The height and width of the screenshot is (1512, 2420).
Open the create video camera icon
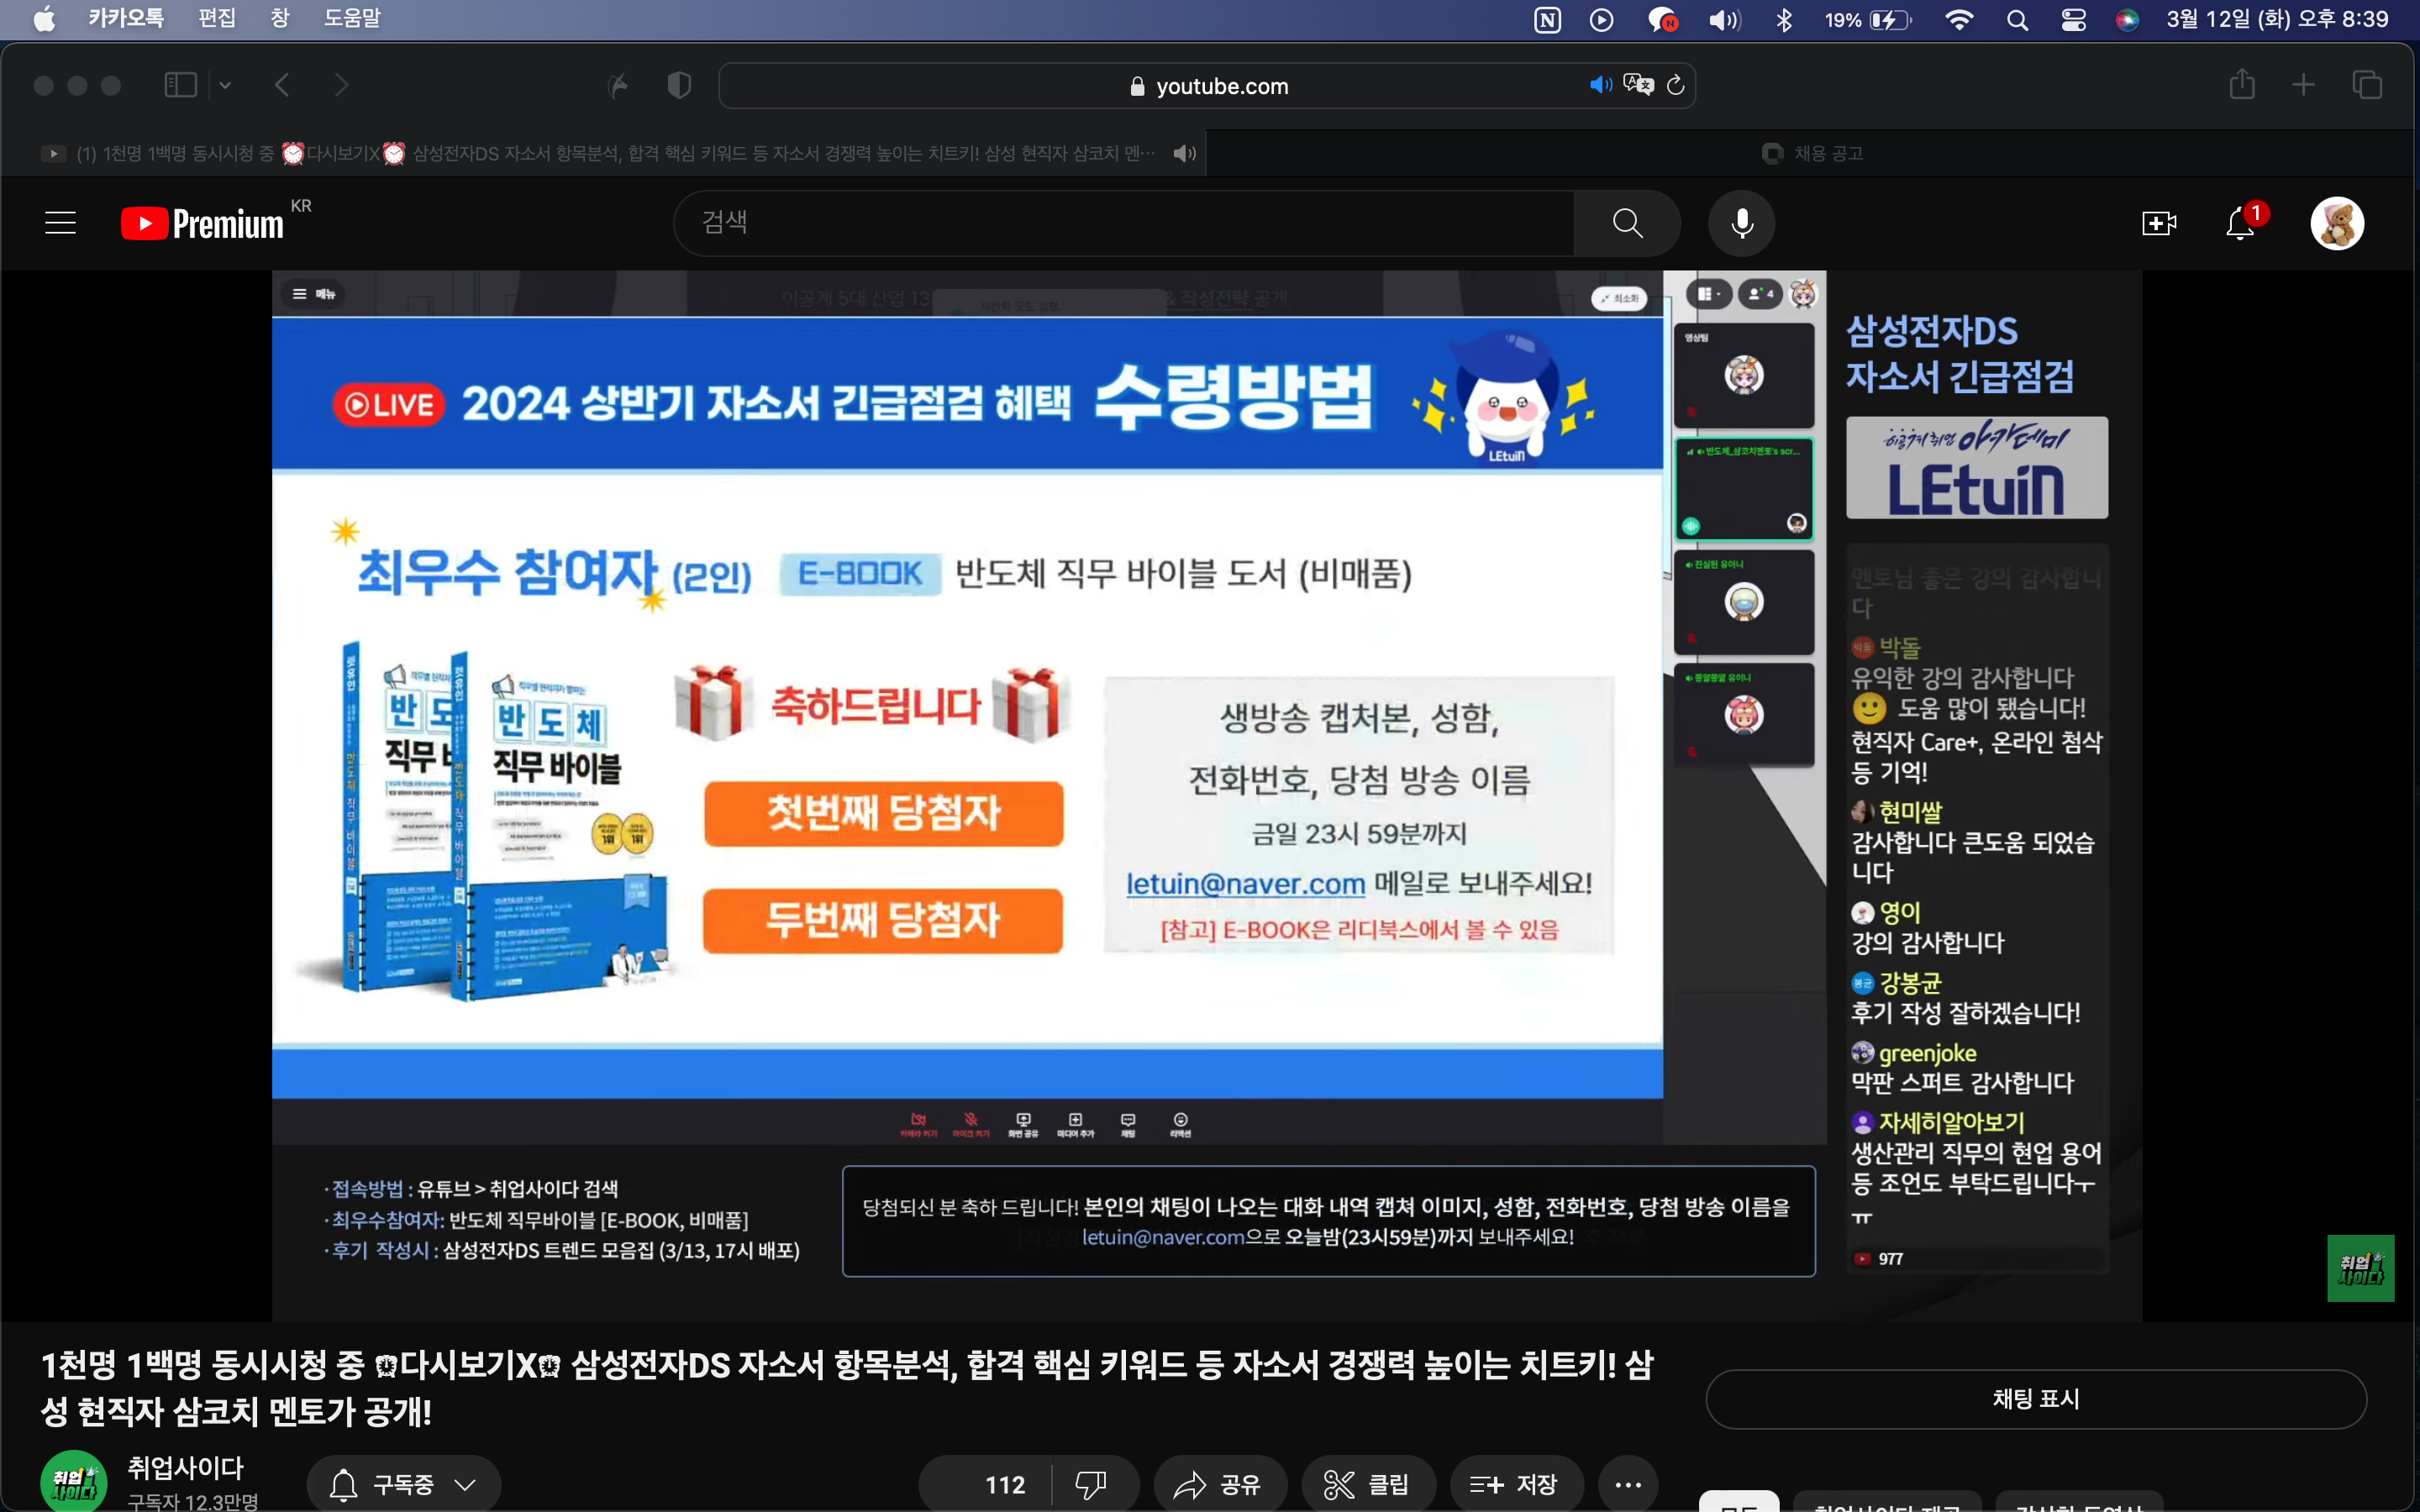click(2158, 223)
